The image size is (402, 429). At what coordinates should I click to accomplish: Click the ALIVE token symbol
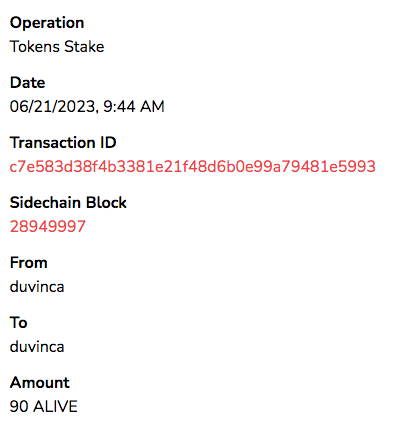click(56, 407)
